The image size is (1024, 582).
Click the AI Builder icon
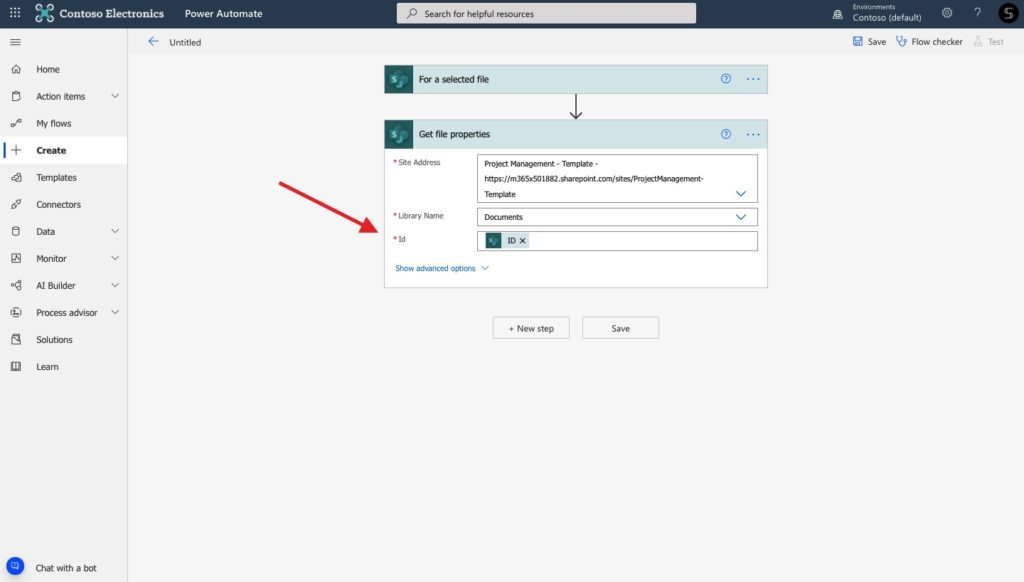click(16, 285)
